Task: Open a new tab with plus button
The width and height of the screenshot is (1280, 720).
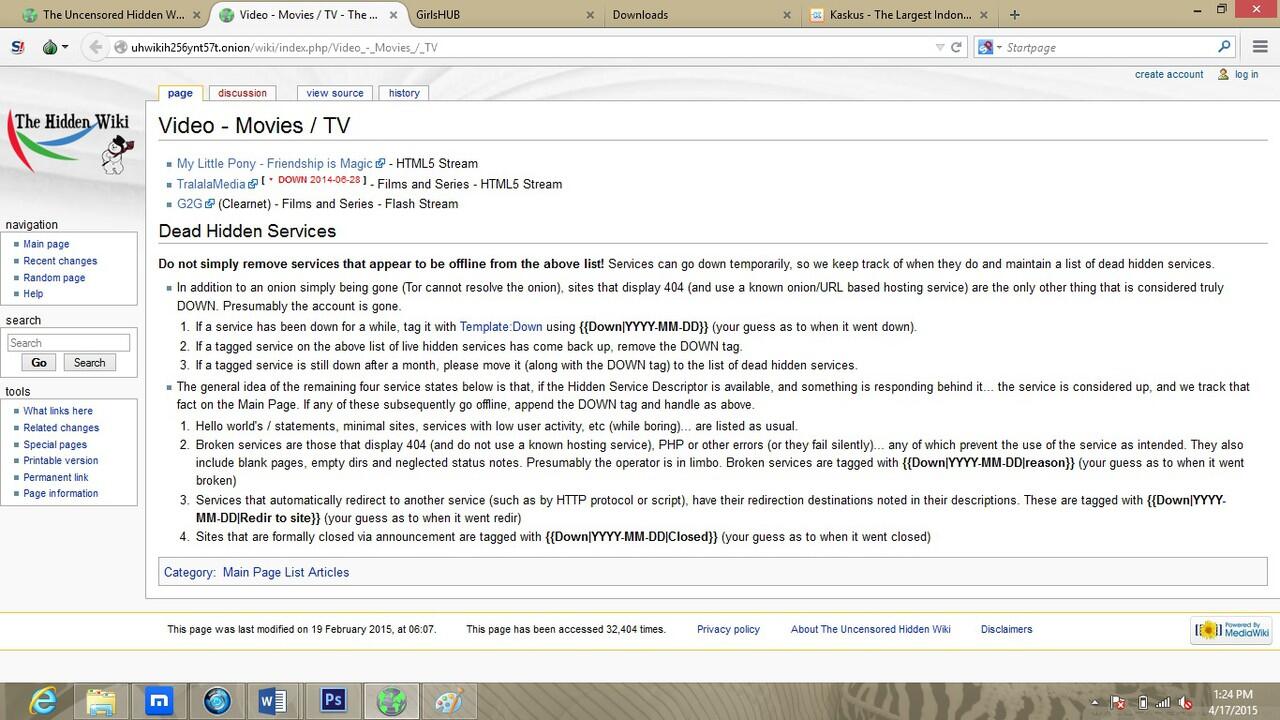Action: pyautogui.click(x=1015, y=15)
